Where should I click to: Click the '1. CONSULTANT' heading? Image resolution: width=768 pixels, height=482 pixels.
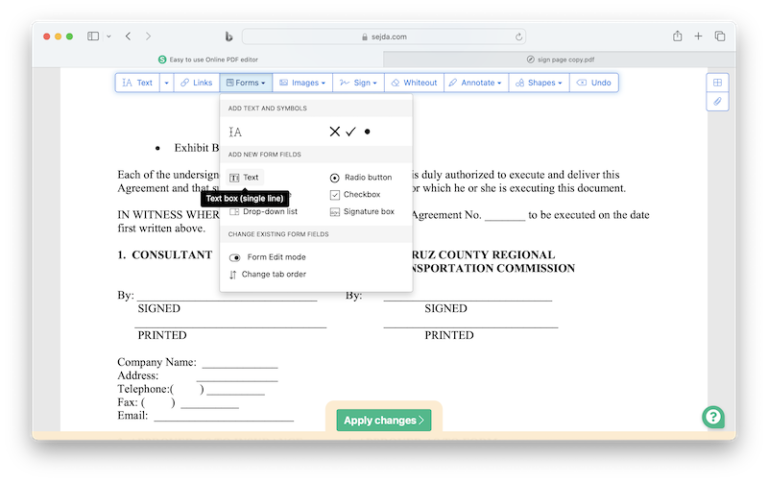(165, 255)
